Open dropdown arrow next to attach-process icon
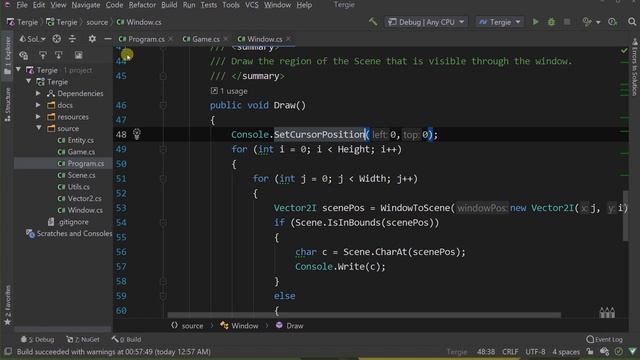This screenshot has height=360, width=640. coord(598,22)
